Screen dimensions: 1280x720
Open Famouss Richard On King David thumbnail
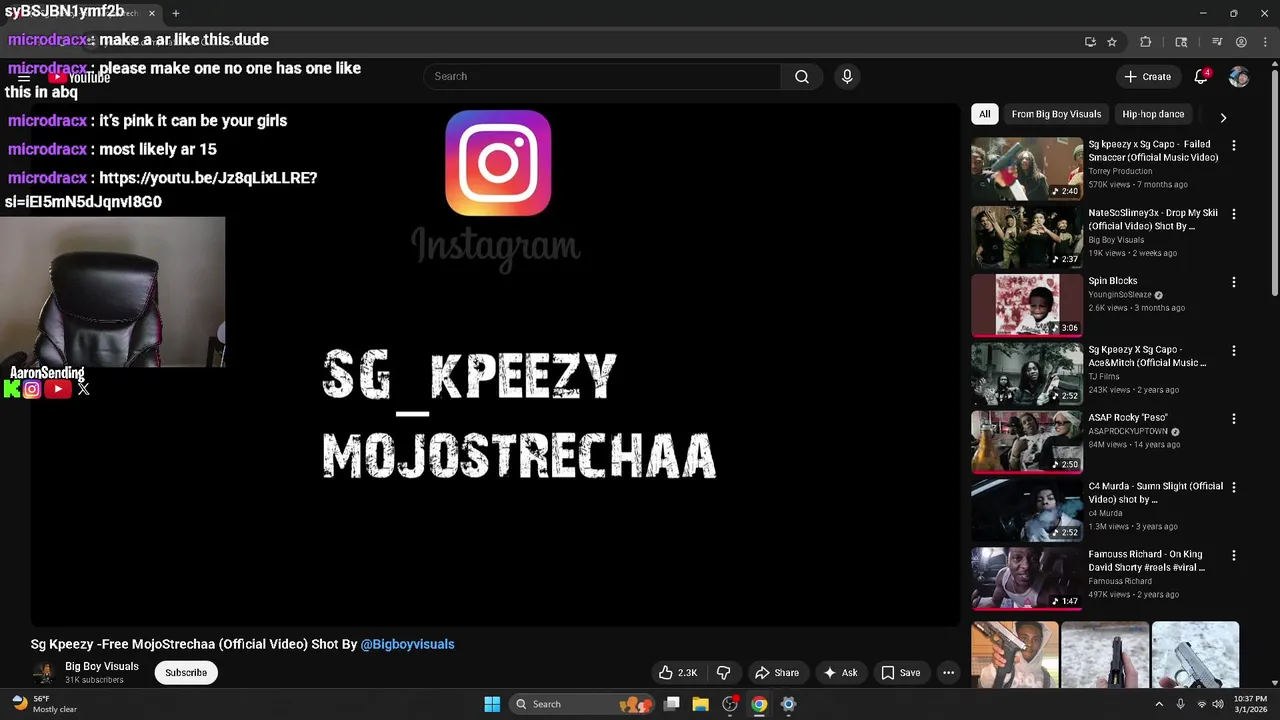1027,578
